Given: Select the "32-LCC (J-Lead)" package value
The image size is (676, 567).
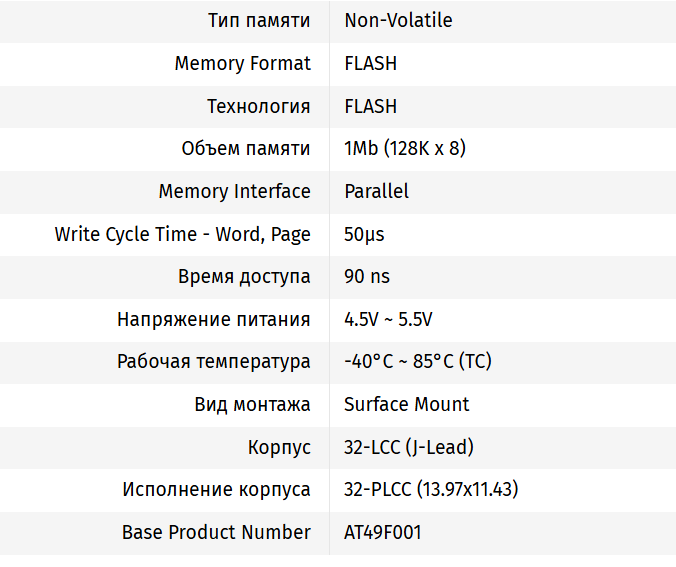Looking at the screenshot, I should [408, 447].
